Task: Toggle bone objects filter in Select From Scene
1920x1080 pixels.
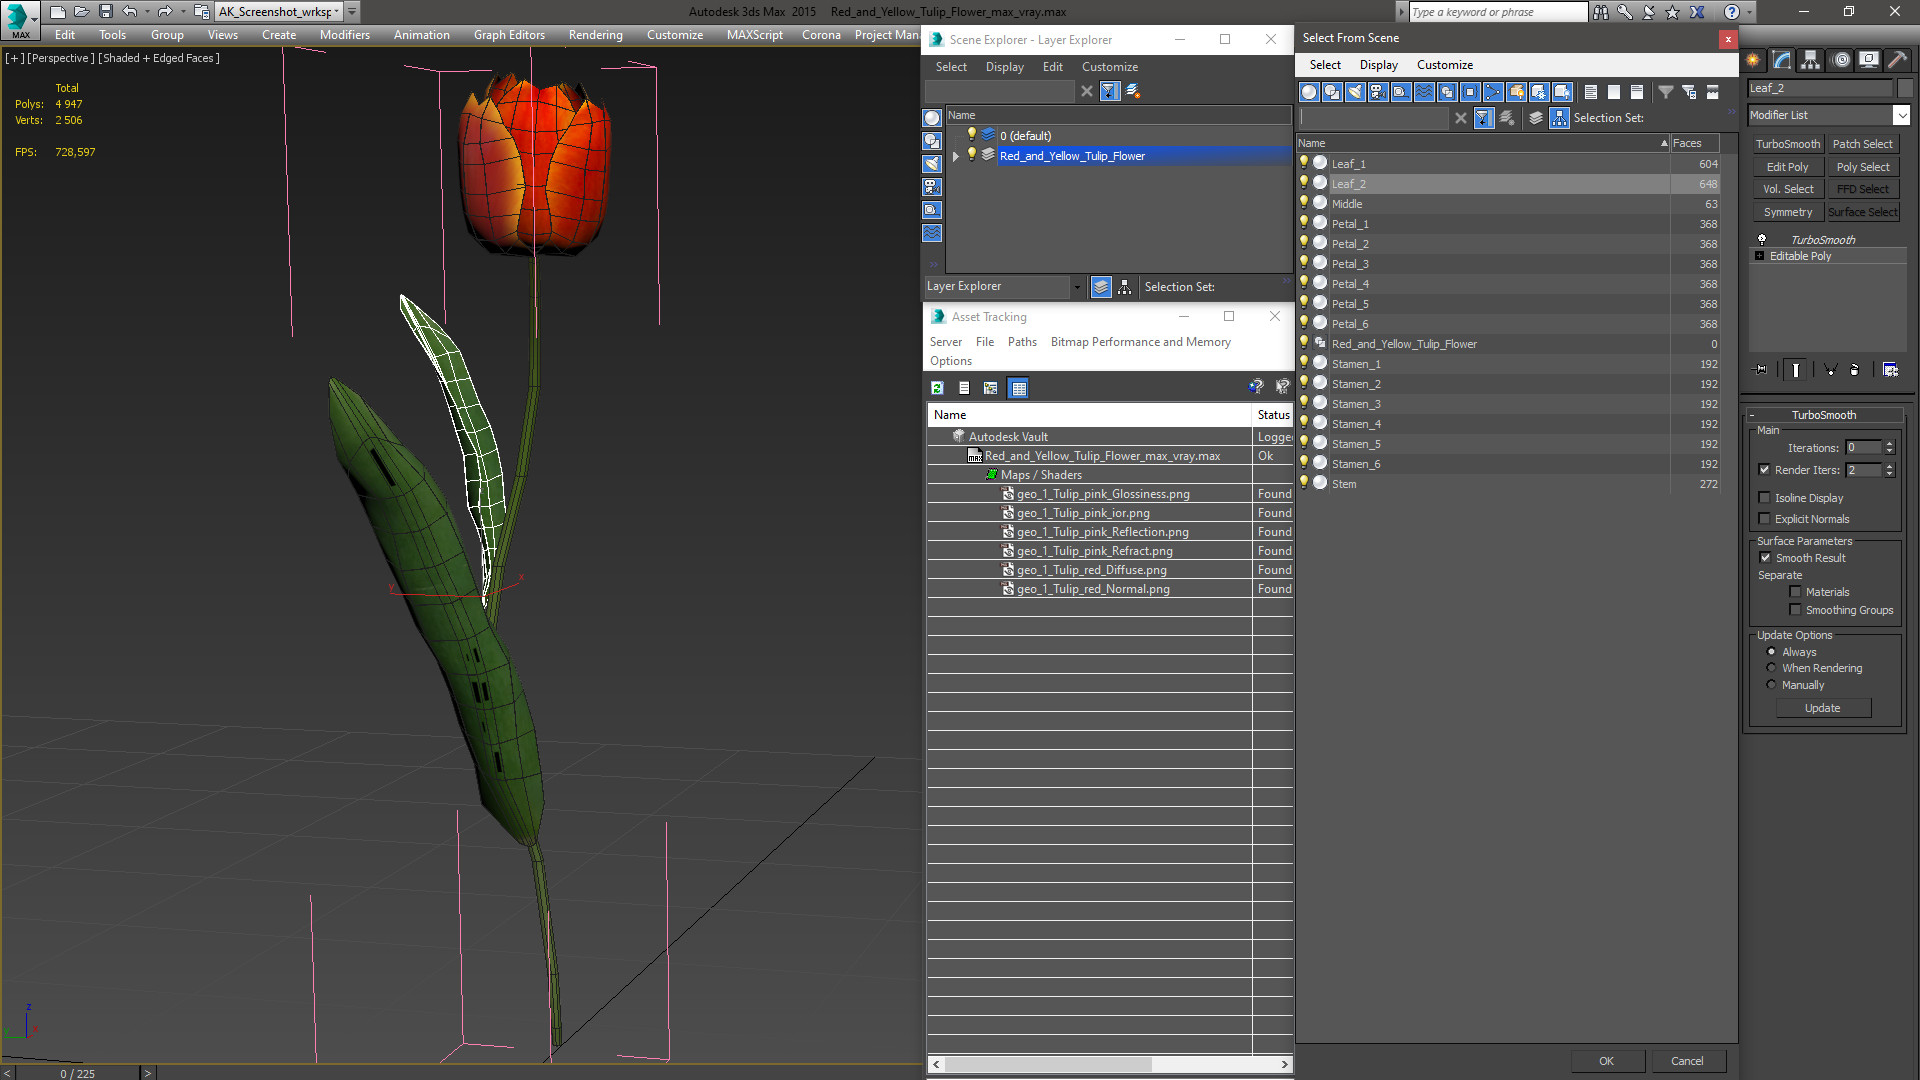Action: [1492, 92]
